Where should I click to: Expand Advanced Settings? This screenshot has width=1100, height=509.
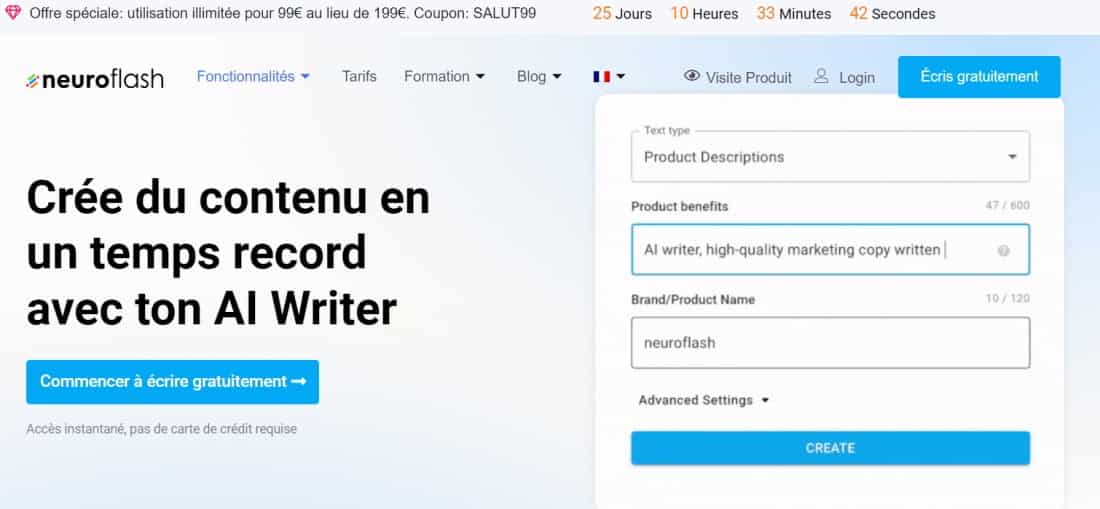click(704, 400)
